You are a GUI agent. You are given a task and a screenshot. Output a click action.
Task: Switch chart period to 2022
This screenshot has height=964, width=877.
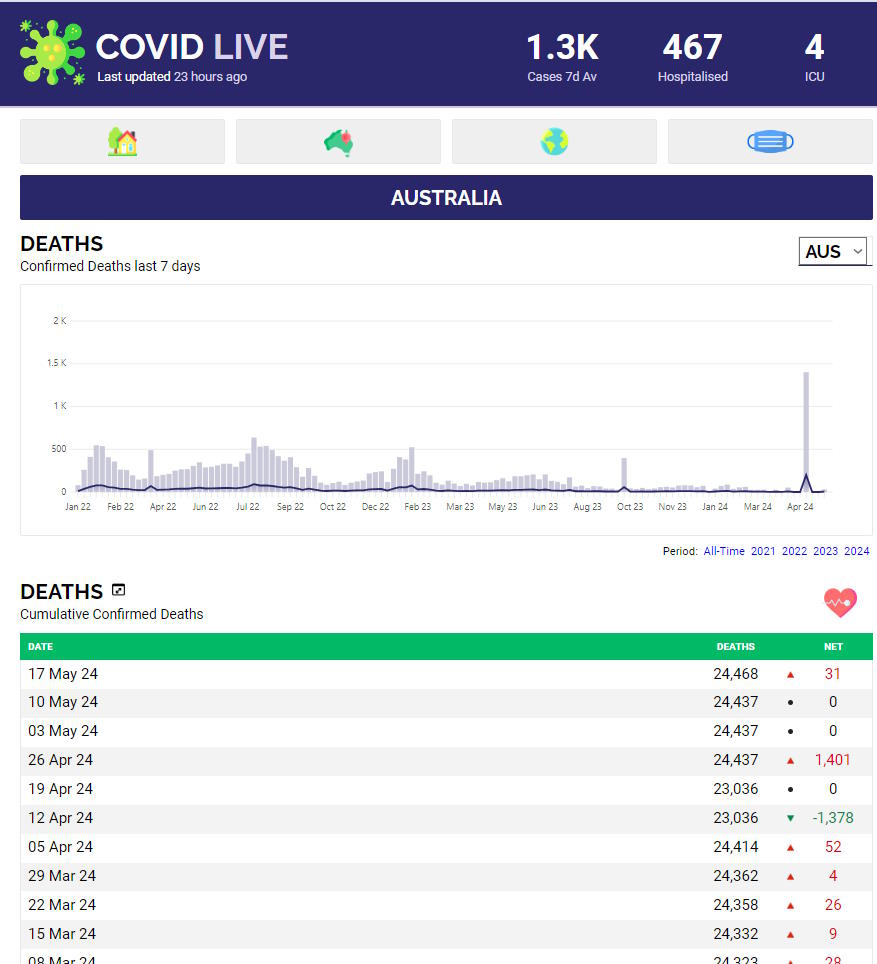(794, 551)
